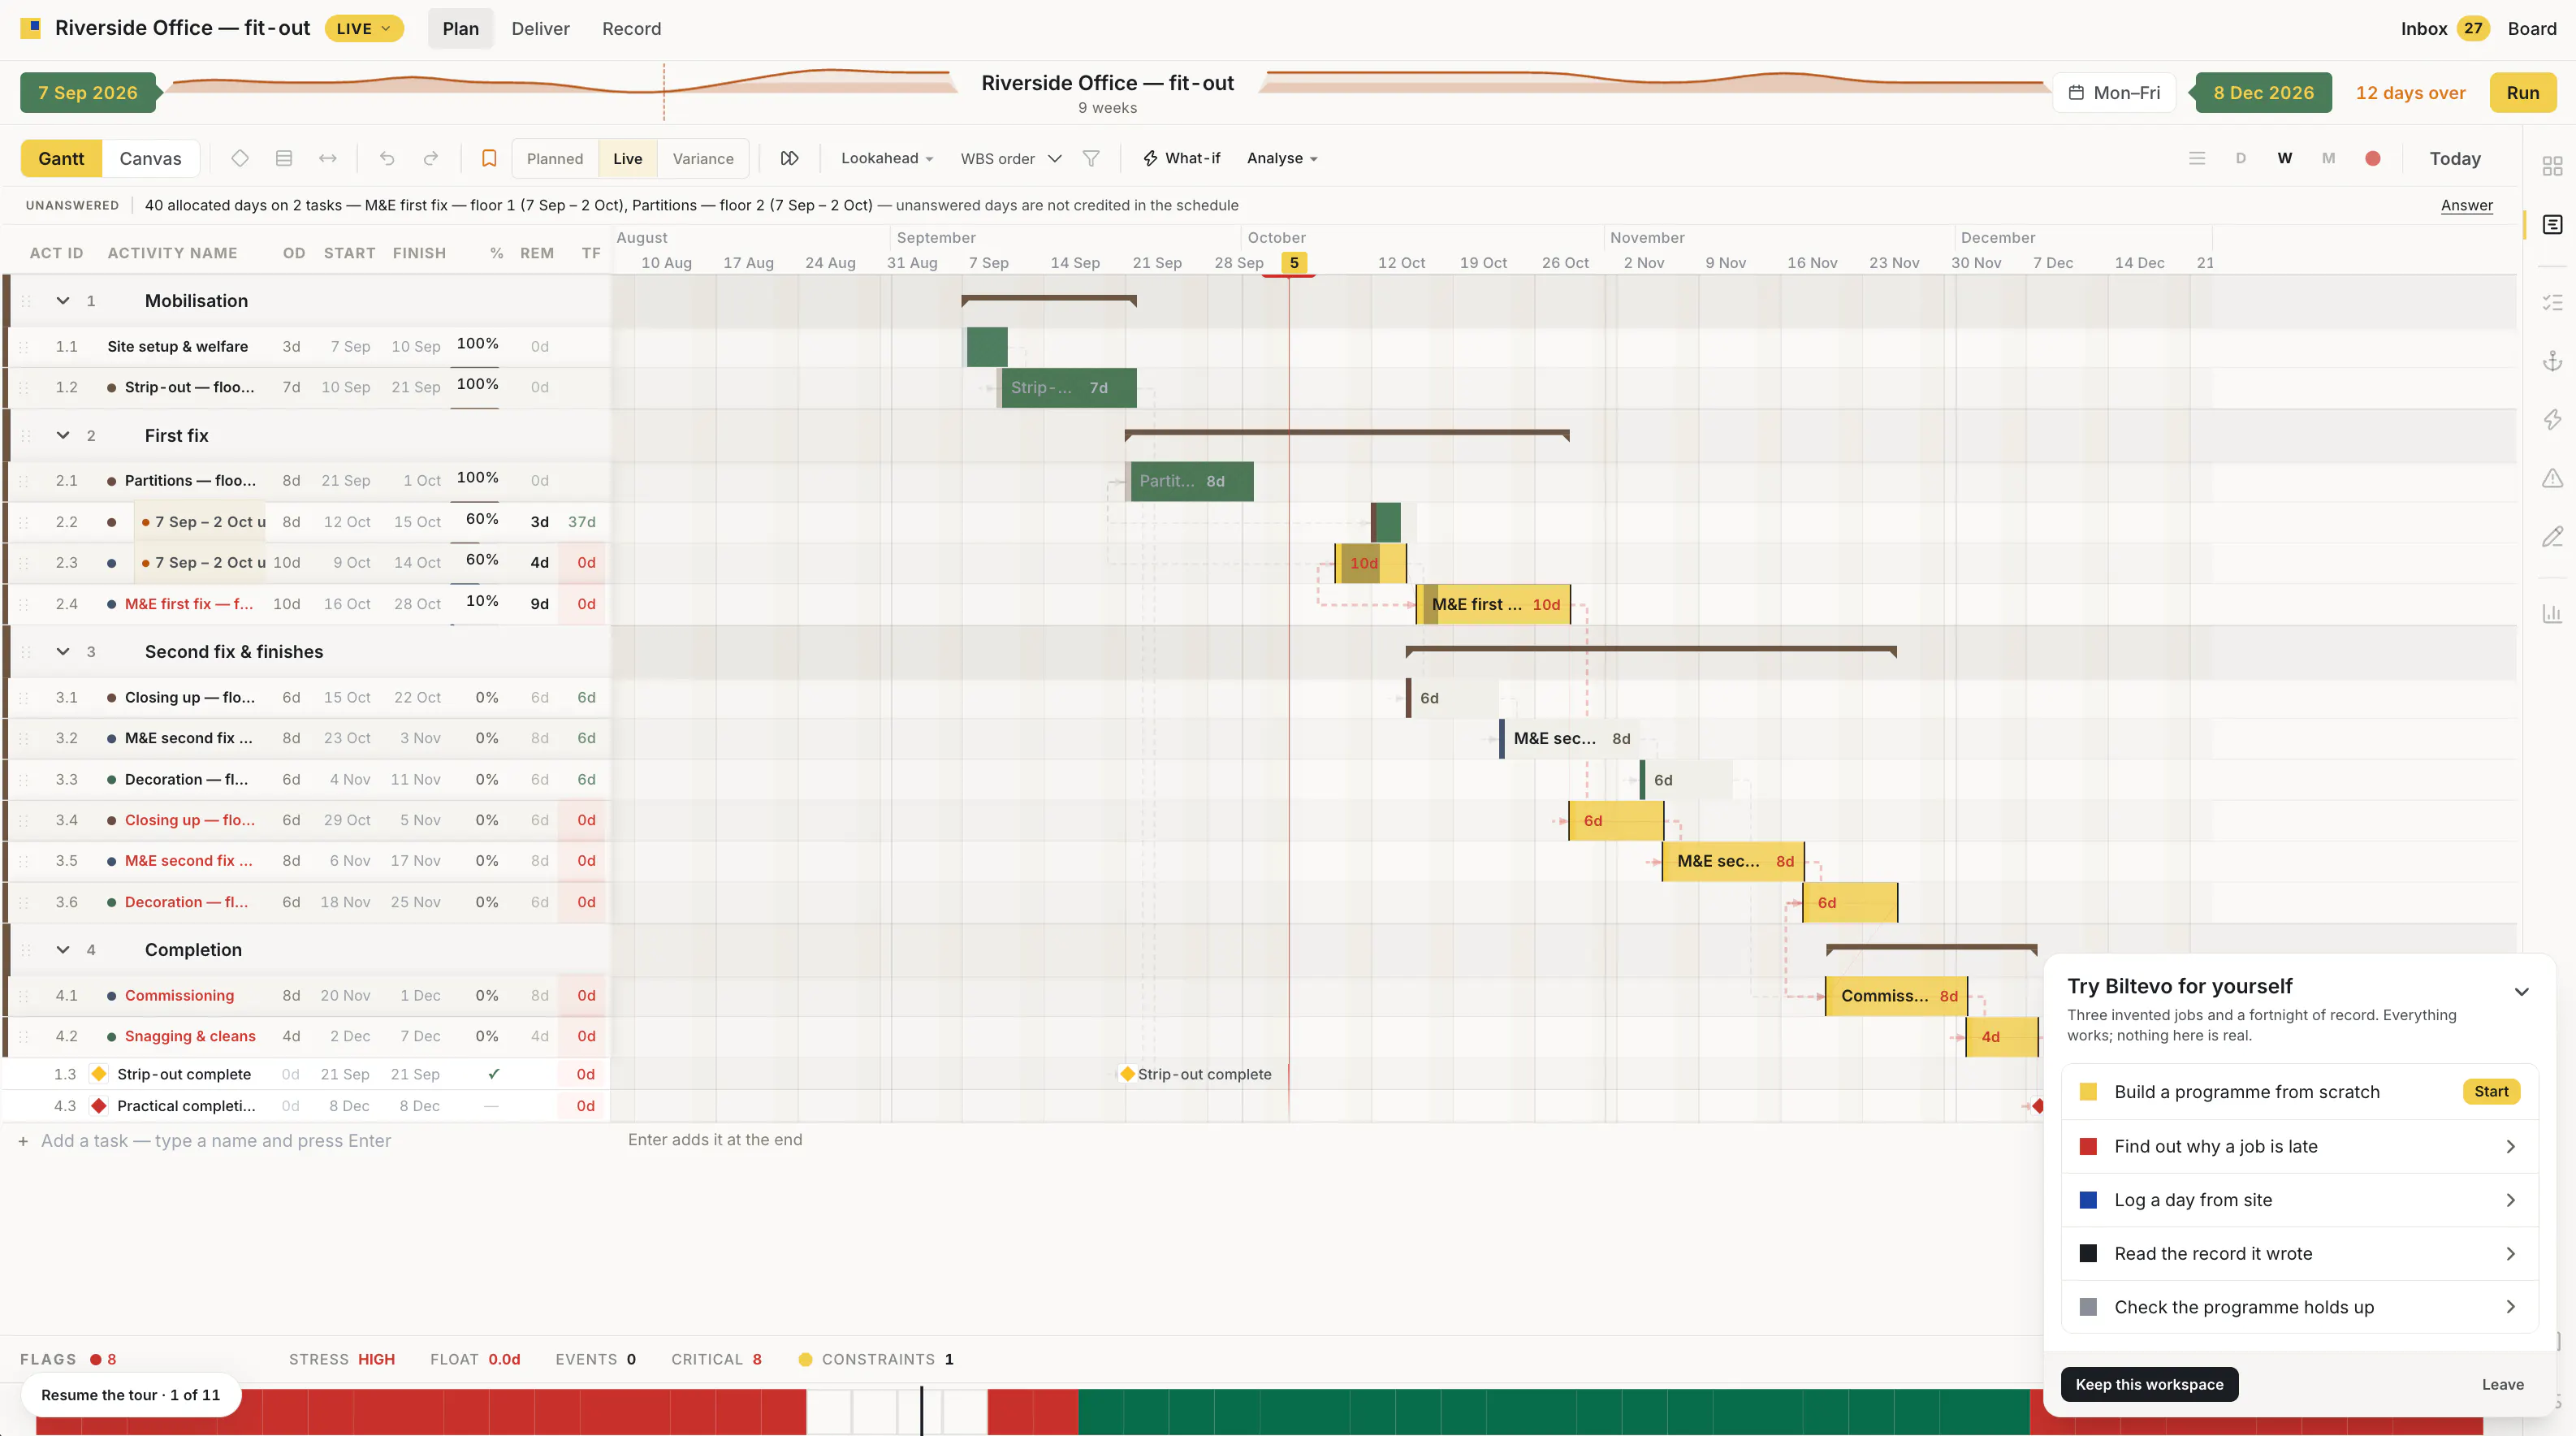Switch timeline scale to M (month)
This screenshot has height=1436, width=2576.
click(2329, 158)
